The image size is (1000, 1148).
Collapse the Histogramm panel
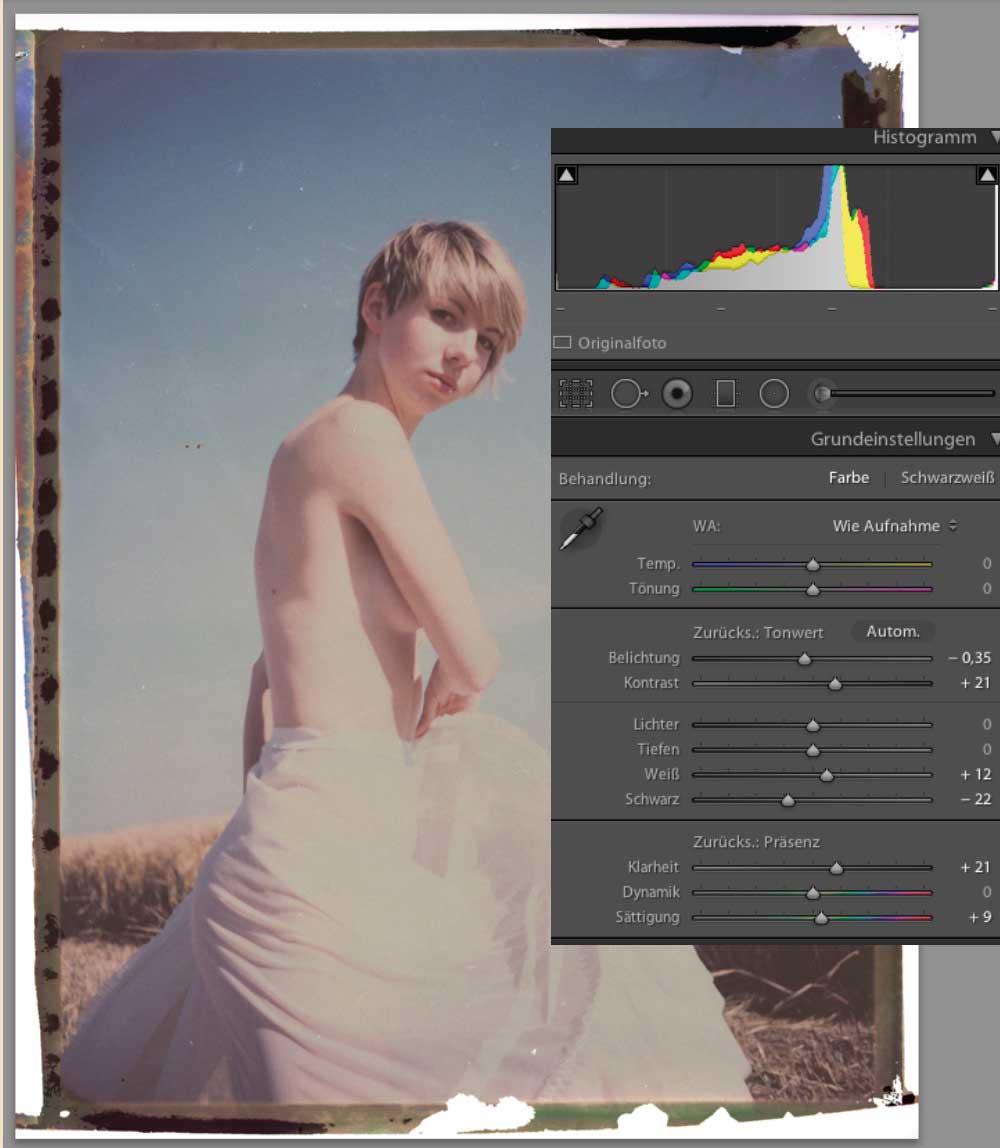(x=993, y=138)
